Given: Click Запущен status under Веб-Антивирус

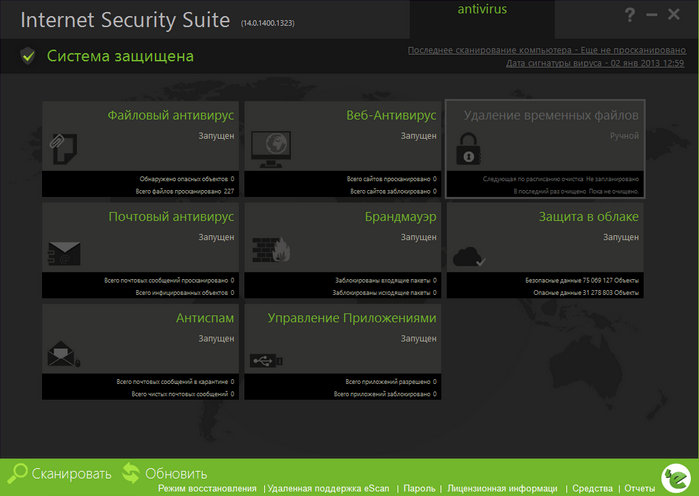Looking at the screenshot, I should 419,136.
